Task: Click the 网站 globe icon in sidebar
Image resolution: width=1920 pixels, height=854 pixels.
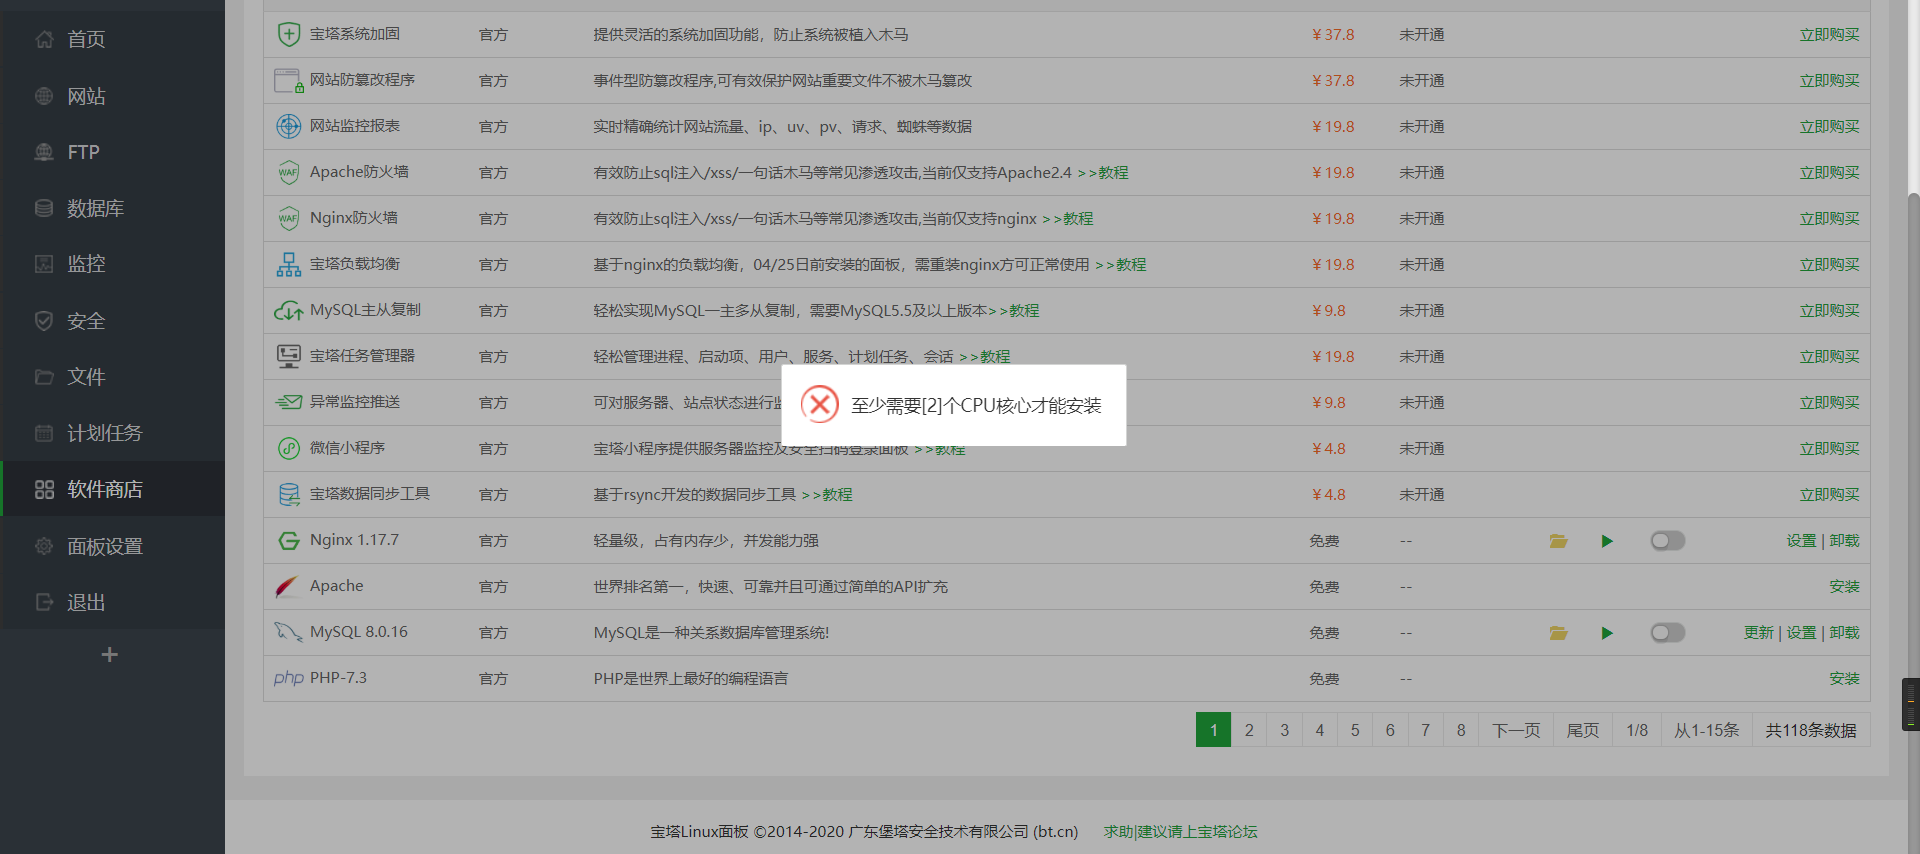Action: tap(44, 96)
